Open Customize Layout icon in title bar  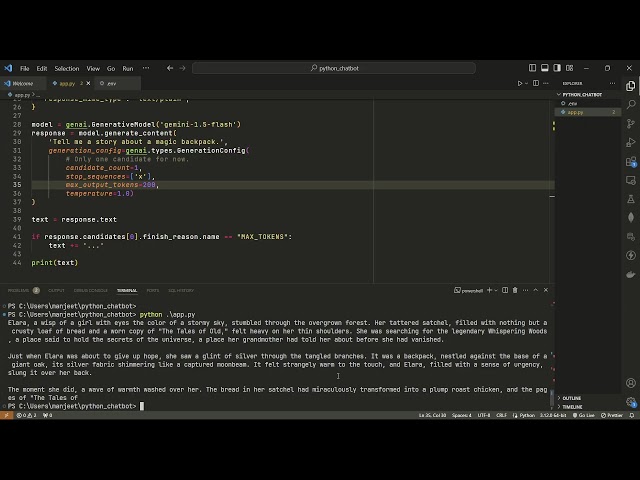pyautogui.click(x=569, y=68)
